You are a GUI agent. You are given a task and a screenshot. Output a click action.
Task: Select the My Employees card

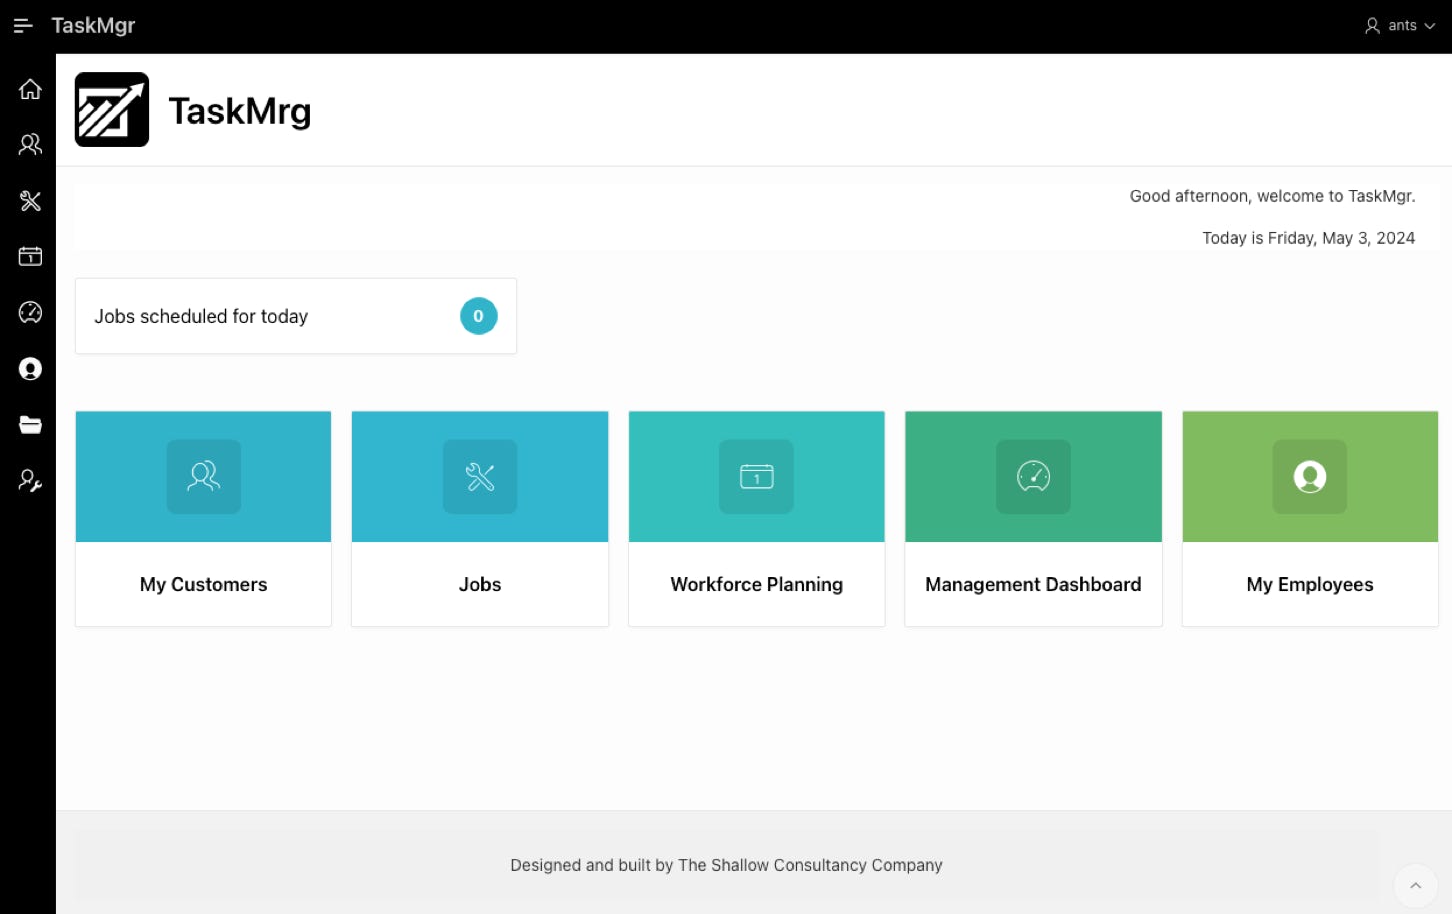point(1310,518)
